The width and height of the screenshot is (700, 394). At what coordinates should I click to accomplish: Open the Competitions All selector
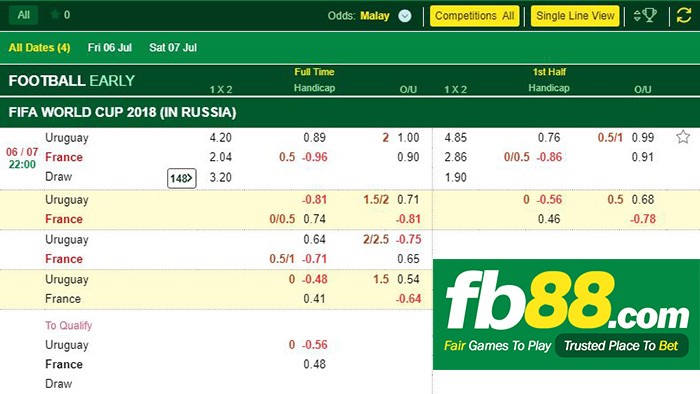point(474,16)
